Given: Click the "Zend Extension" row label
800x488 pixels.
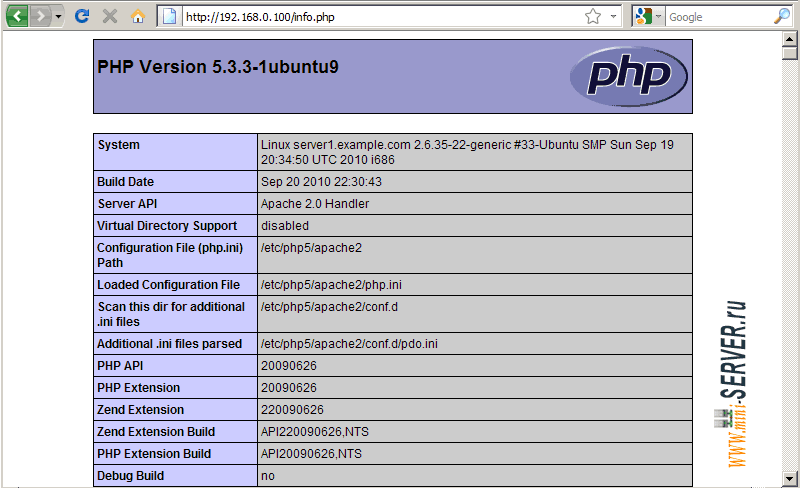Looking at the screenshot, I should click(140, 410).
